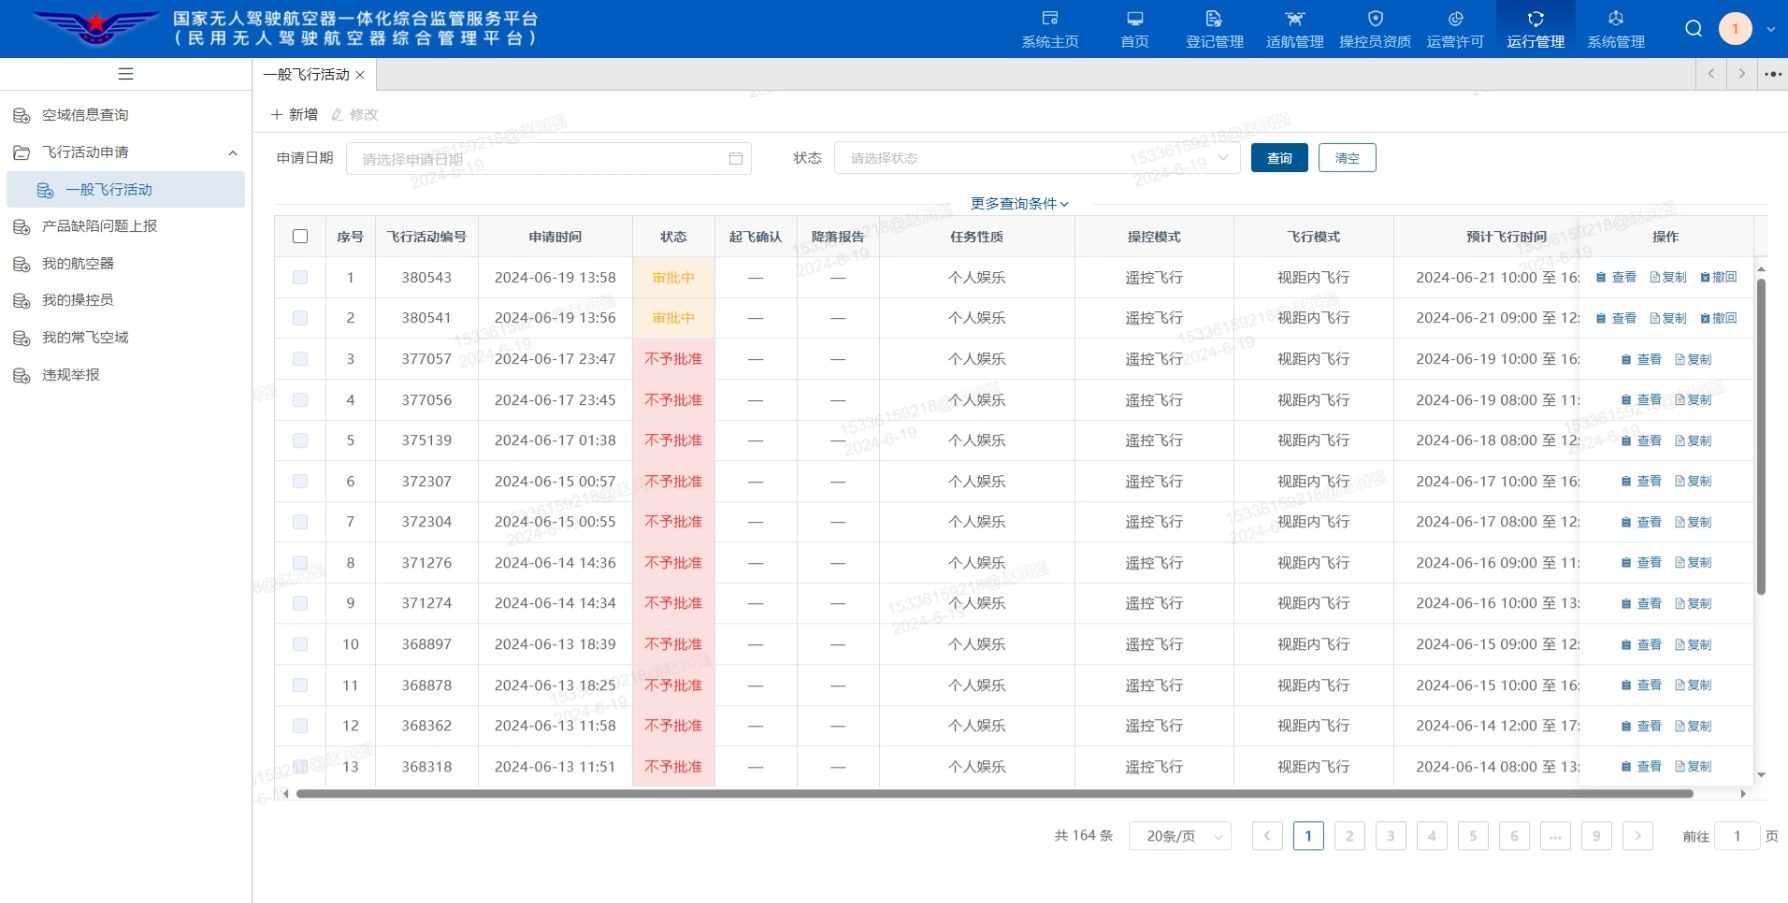Go to next page arrow in pagination
The image size is (1788, 903).
(x=1637, y=836)
